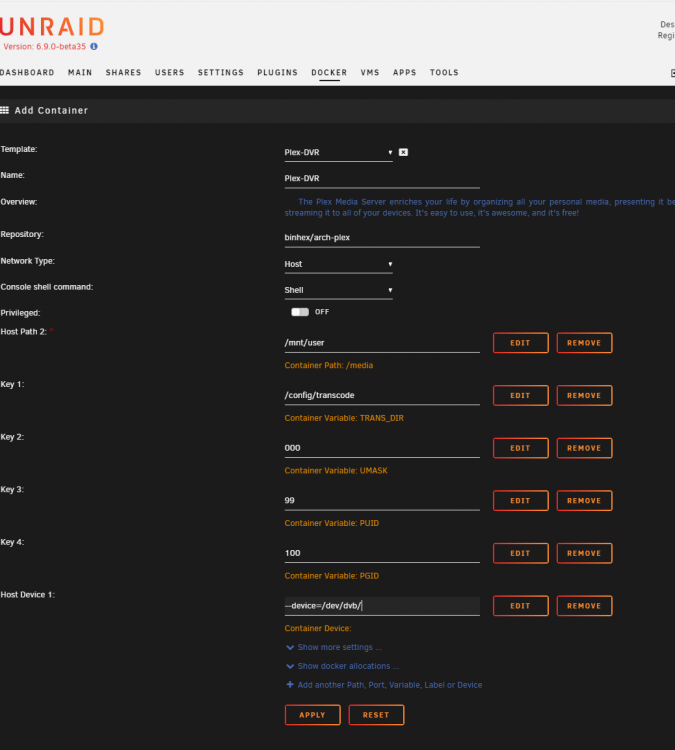Screen dimensions: 675x750
Task: Remove the Host Device 1 entry
Action: click(x=584, y=606)
